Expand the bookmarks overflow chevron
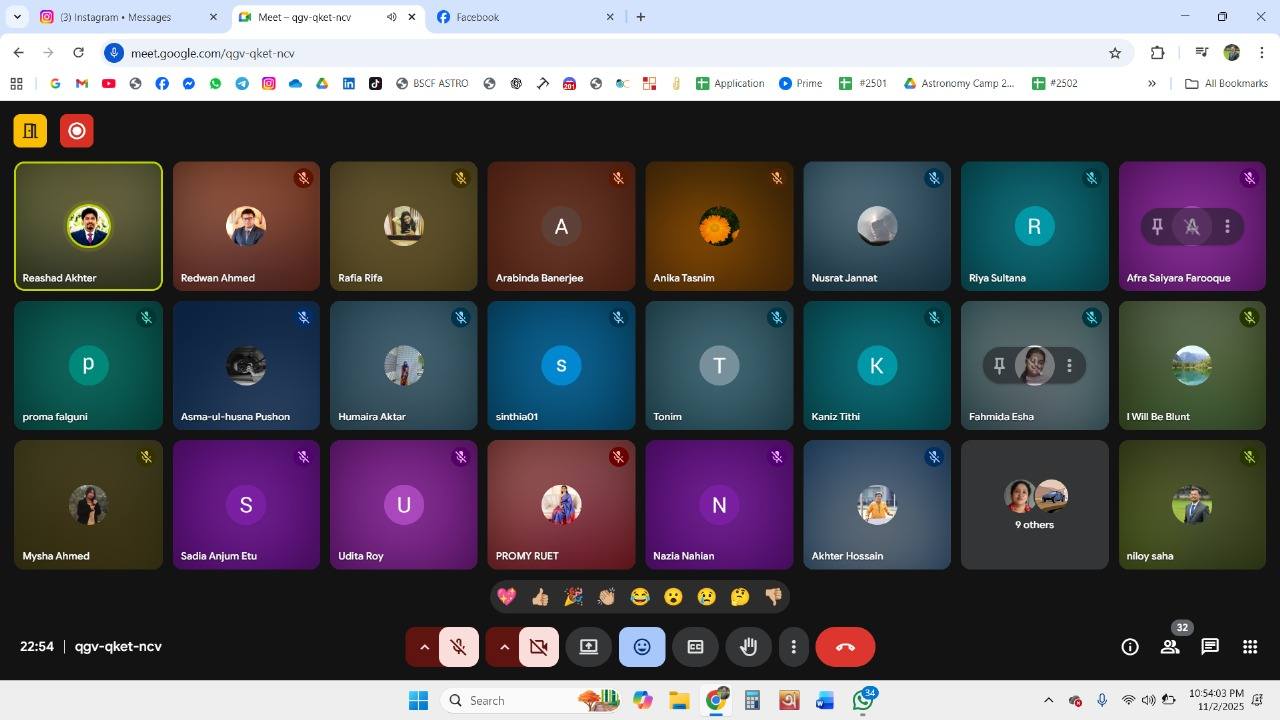The image size is (1280, 720). [x=1152, y=83]
